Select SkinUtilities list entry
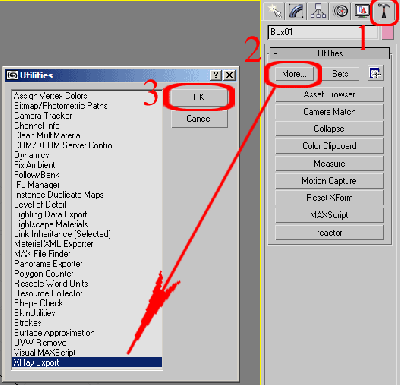This screenshot has height=385, width=400. click(x=87, y=313)
